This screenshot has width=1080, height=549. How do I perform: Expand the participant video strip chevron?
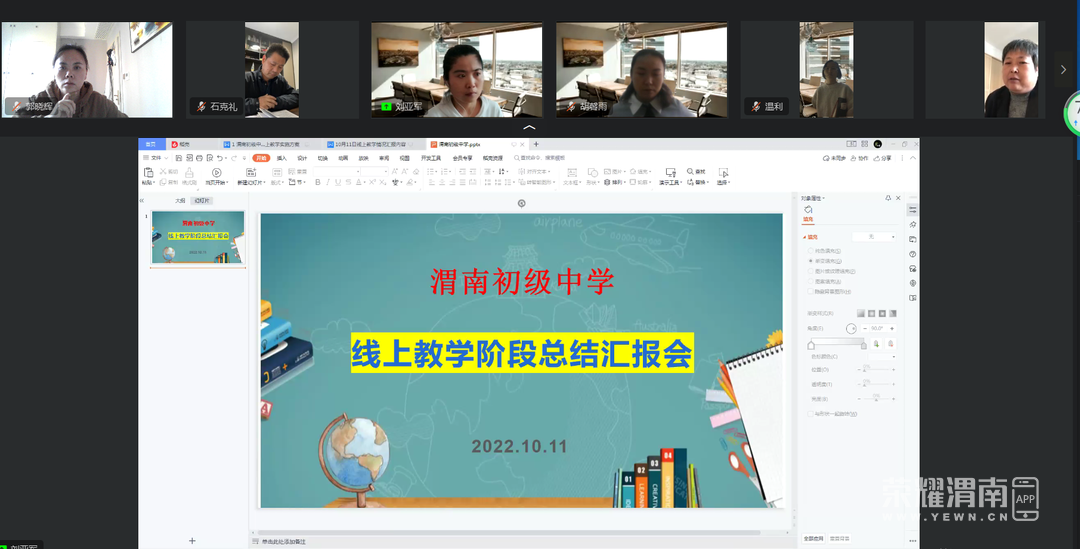coord(529,128)
